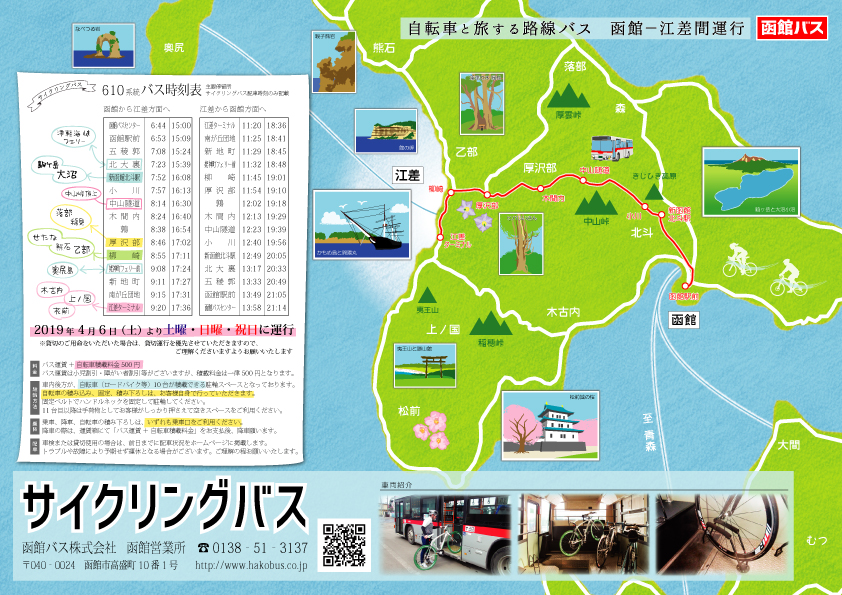The height and width of the screenshot is (595, 842).
Task: Click the 6:44 departure time cell
Action: [158, 126]
